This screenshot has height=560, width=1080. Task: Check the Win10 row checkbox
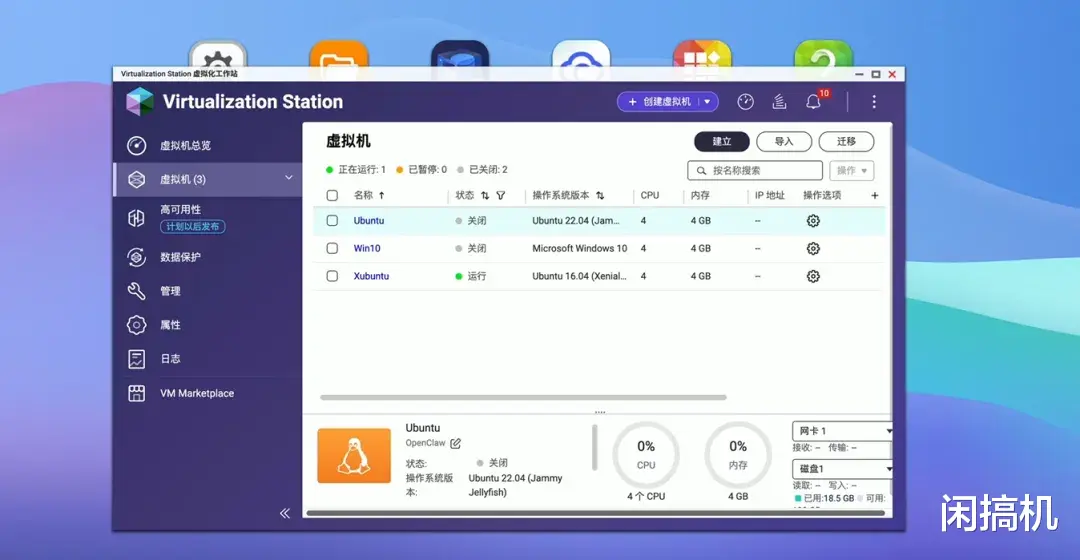point(332,249)
